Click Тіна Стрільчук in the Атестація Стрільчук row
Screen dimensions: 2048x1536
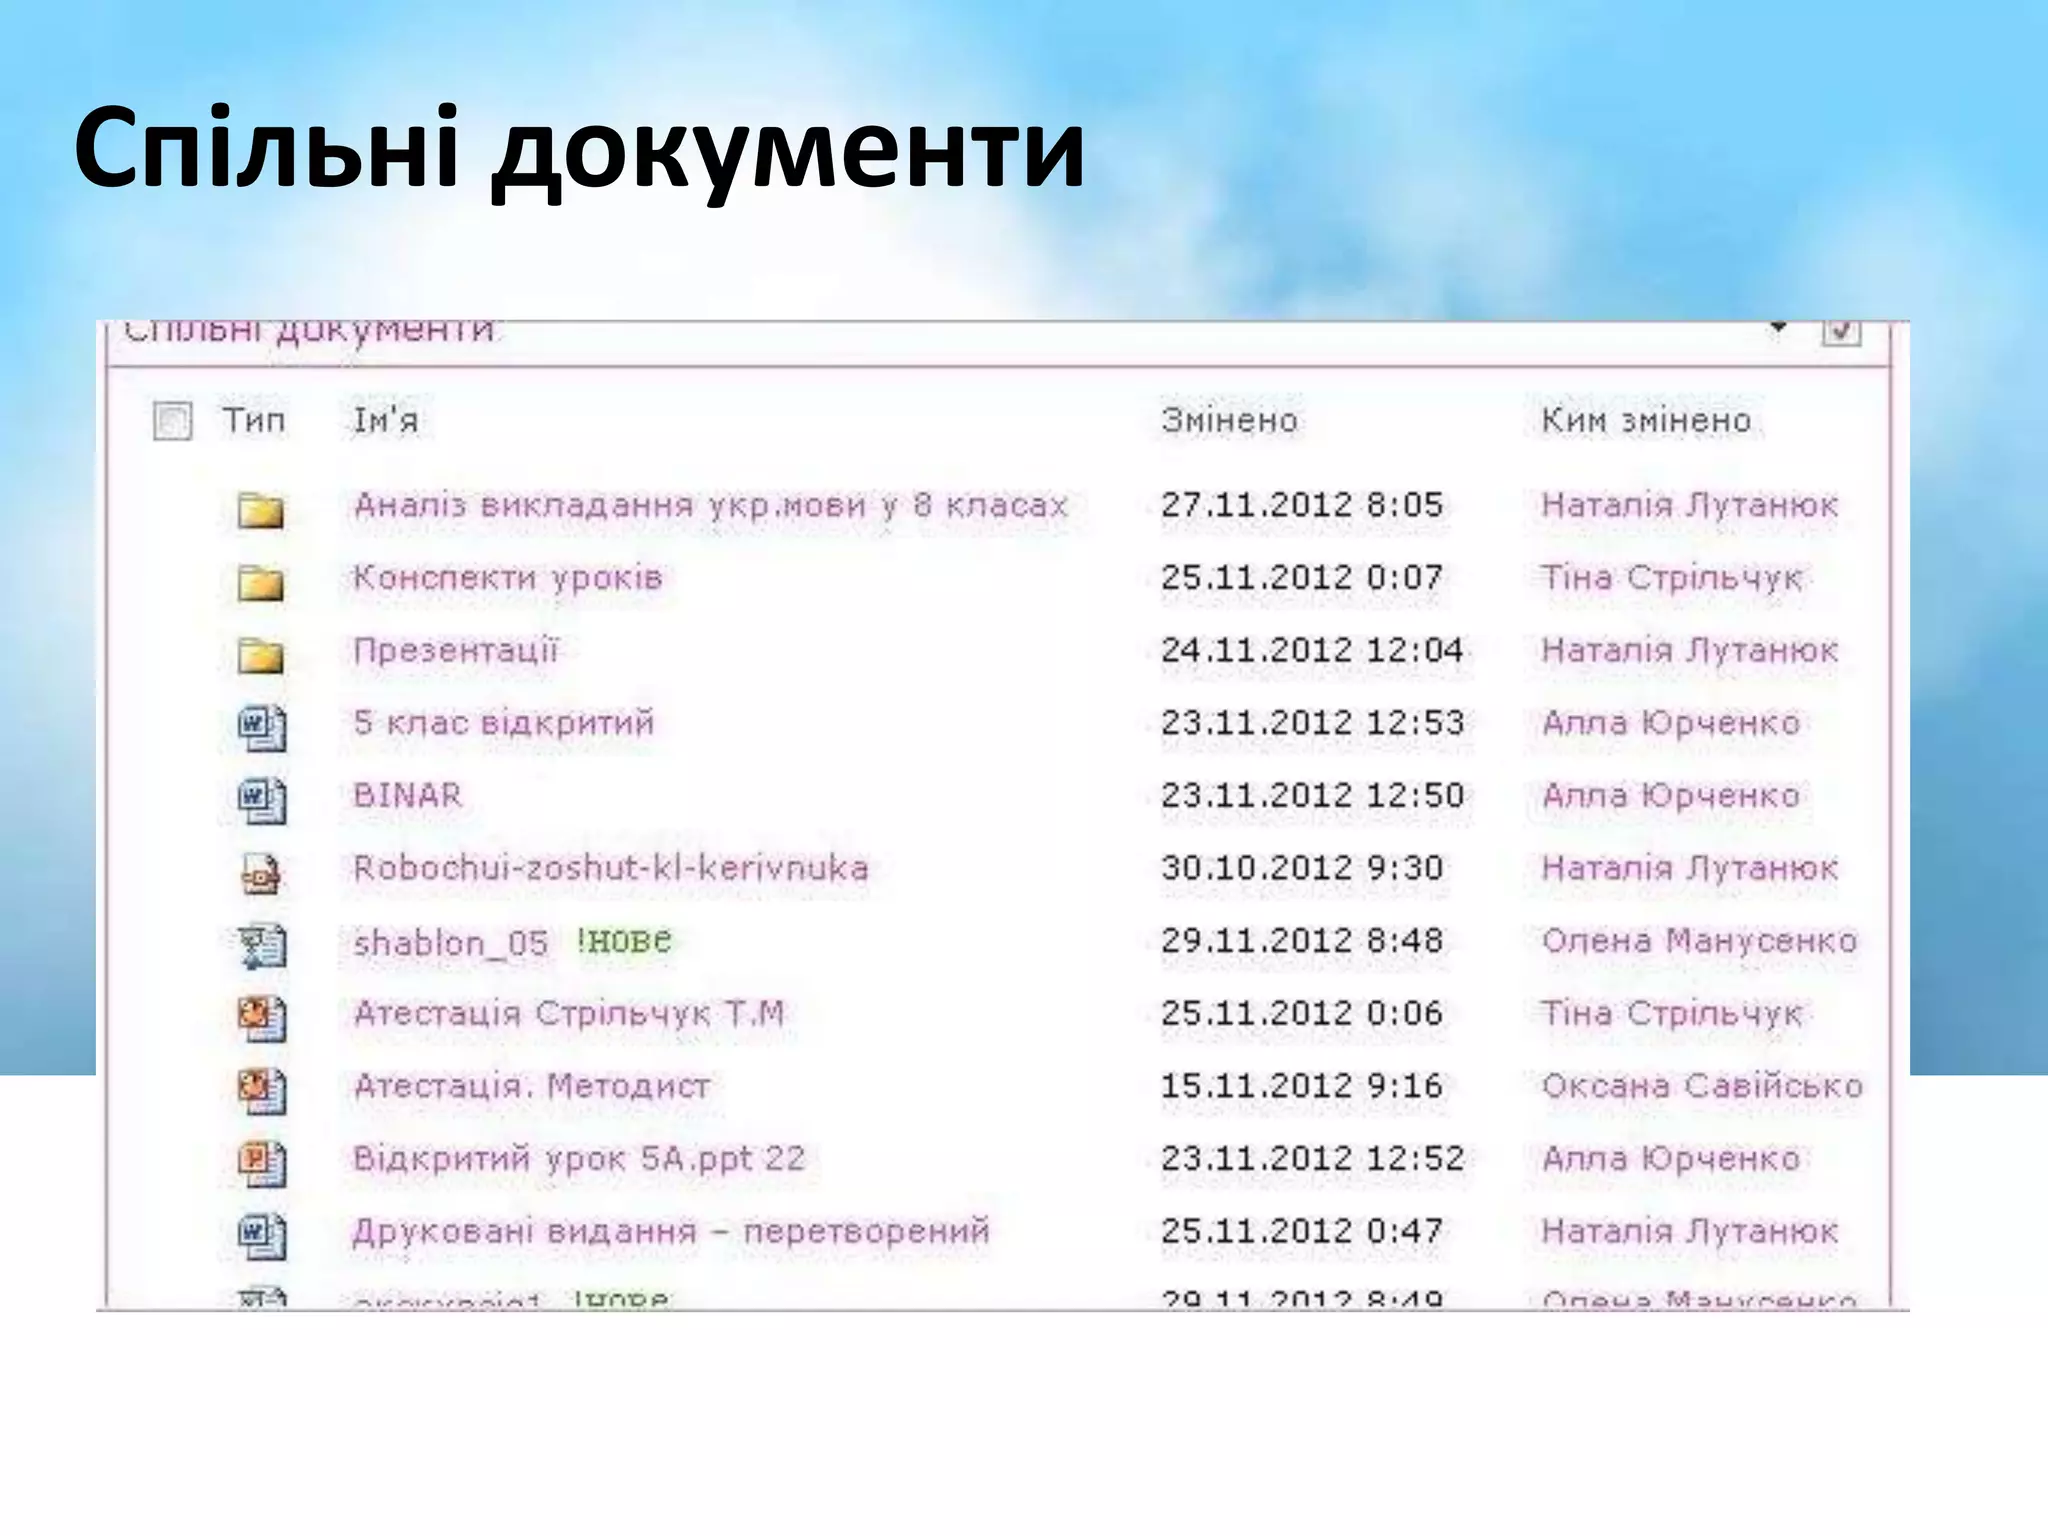pos(1671,1014)
